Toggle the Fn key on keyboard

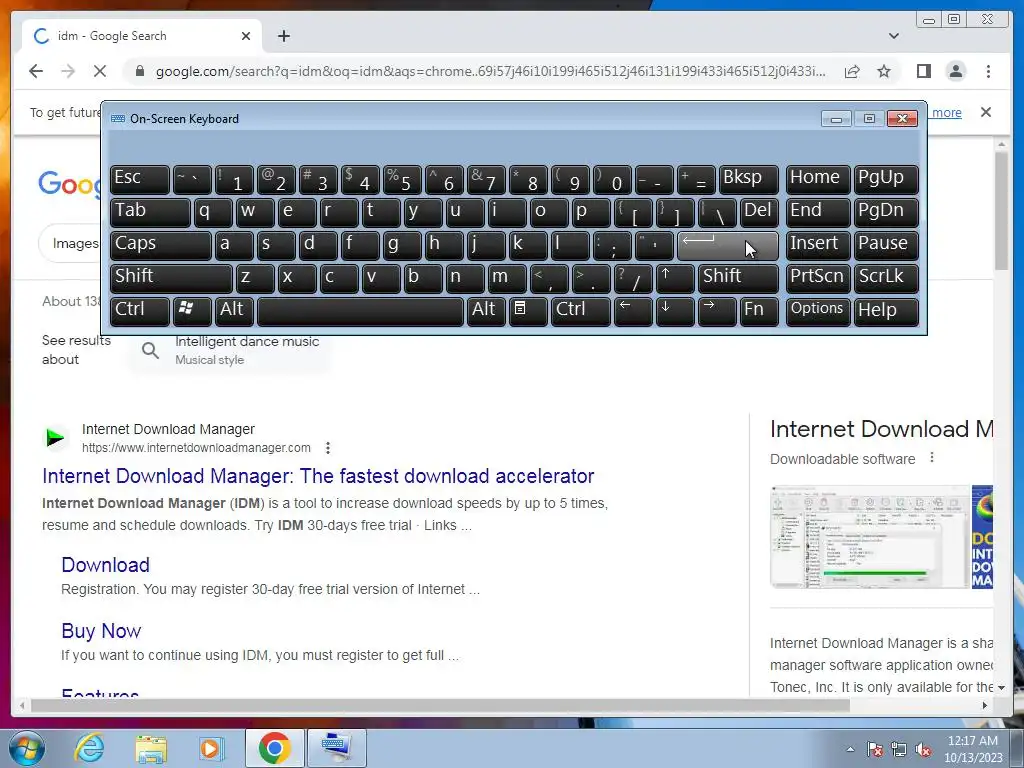(759, 311)
